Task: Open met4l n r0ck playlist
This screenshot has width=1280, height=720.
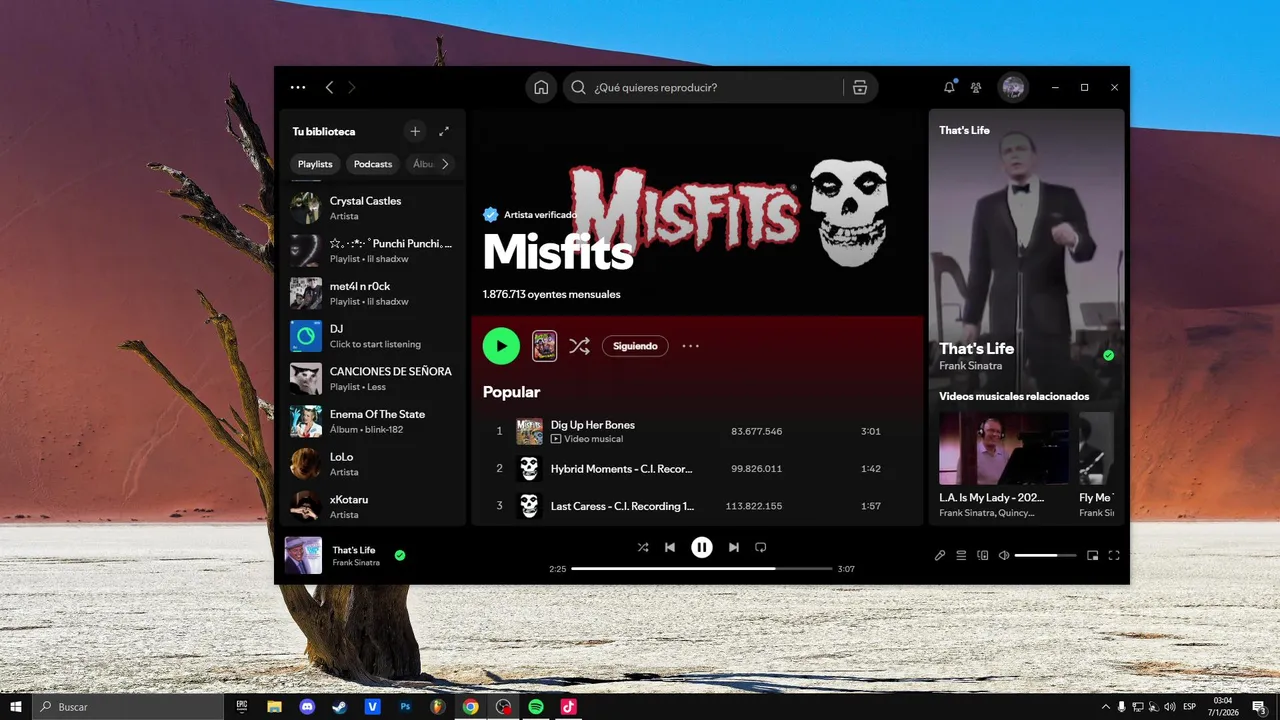Action: tap(373, 293)
